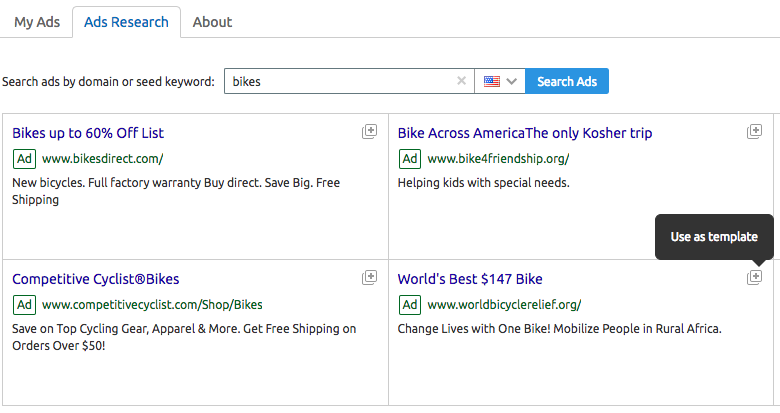Clear the bikes search keyword with the X
Viewport: 780px width, 413px height.
tap(461, 81)
